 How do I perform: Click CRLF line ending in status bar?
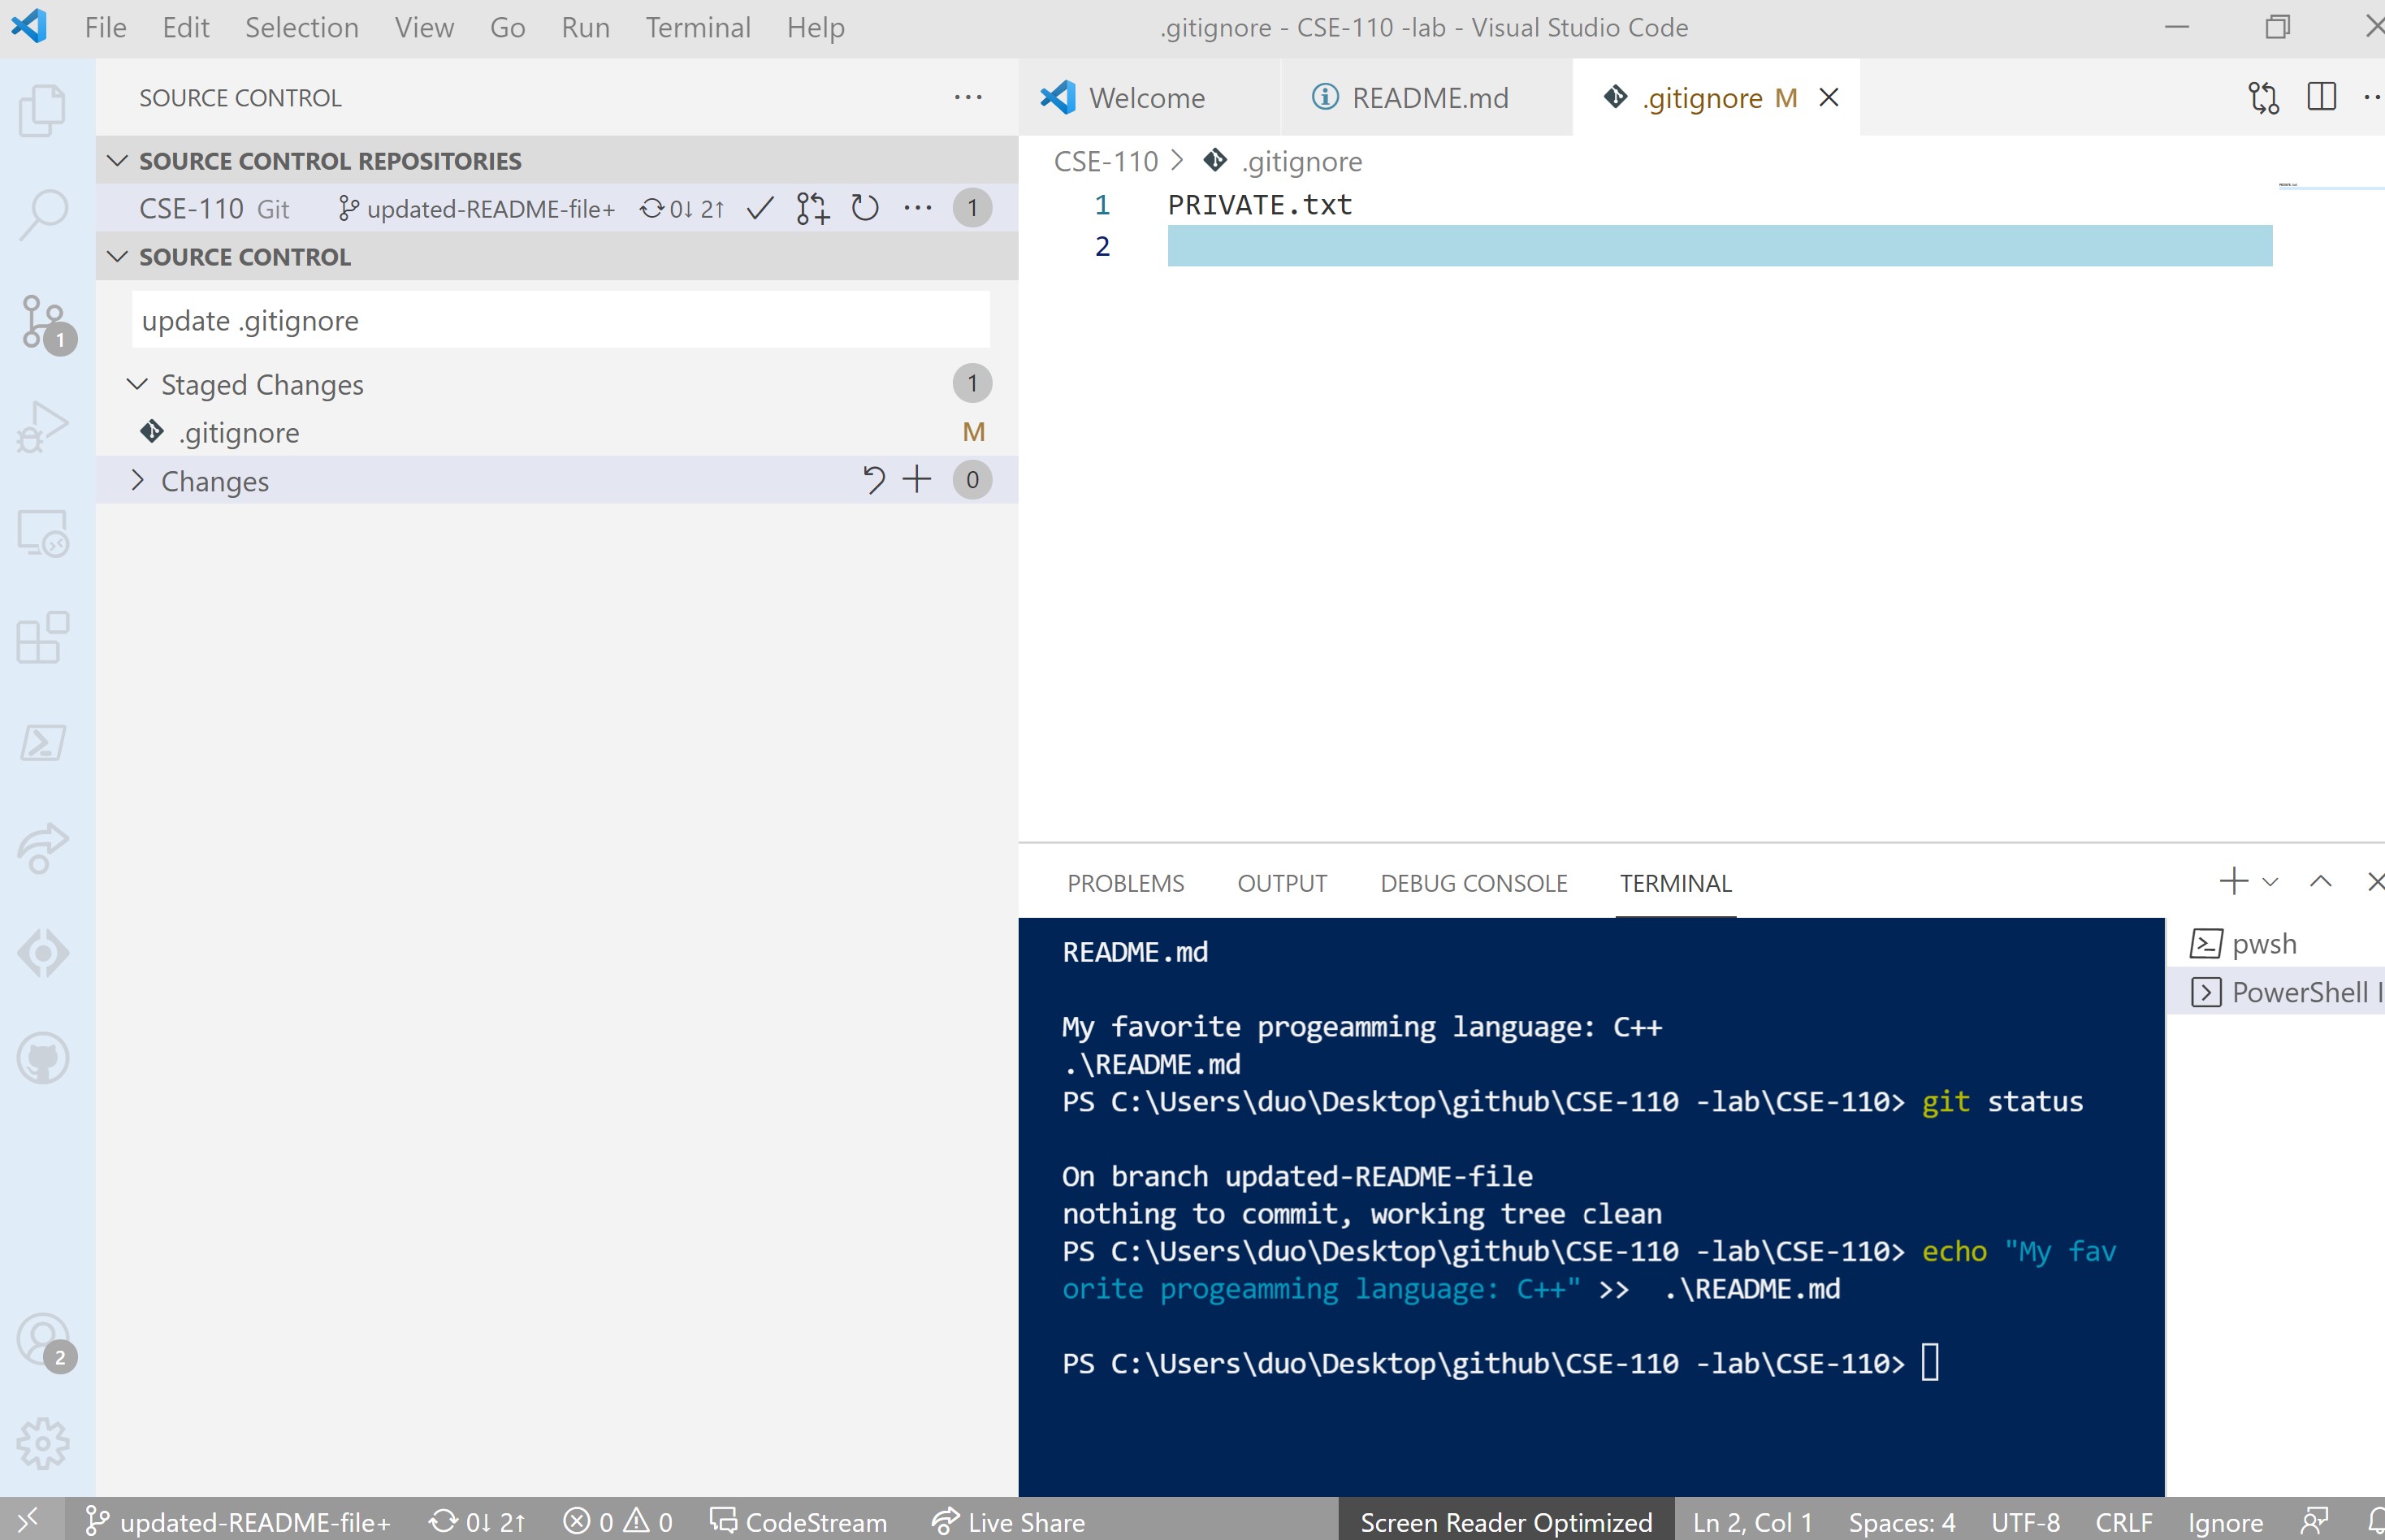2122,1521
